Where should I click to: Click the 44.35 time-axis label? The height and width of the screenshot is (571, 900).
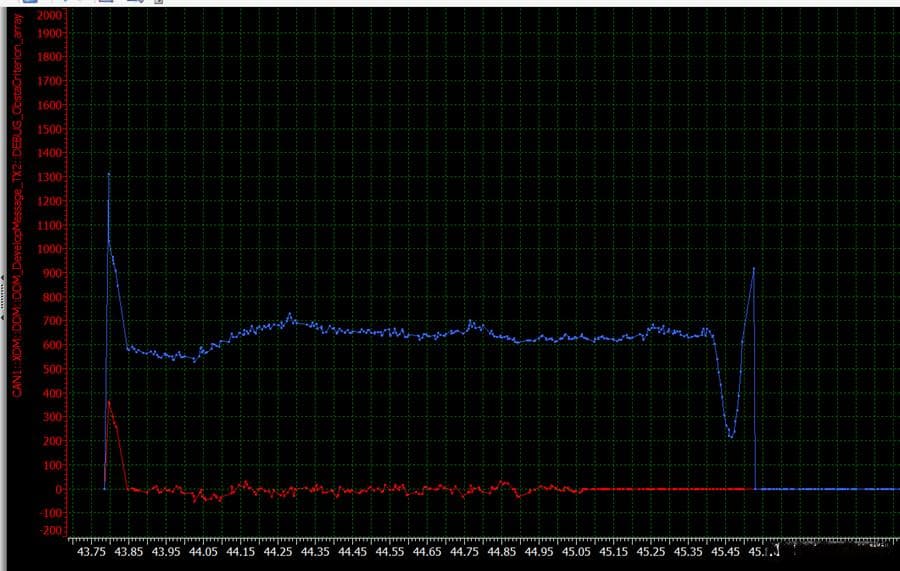(x=315, y=552)
